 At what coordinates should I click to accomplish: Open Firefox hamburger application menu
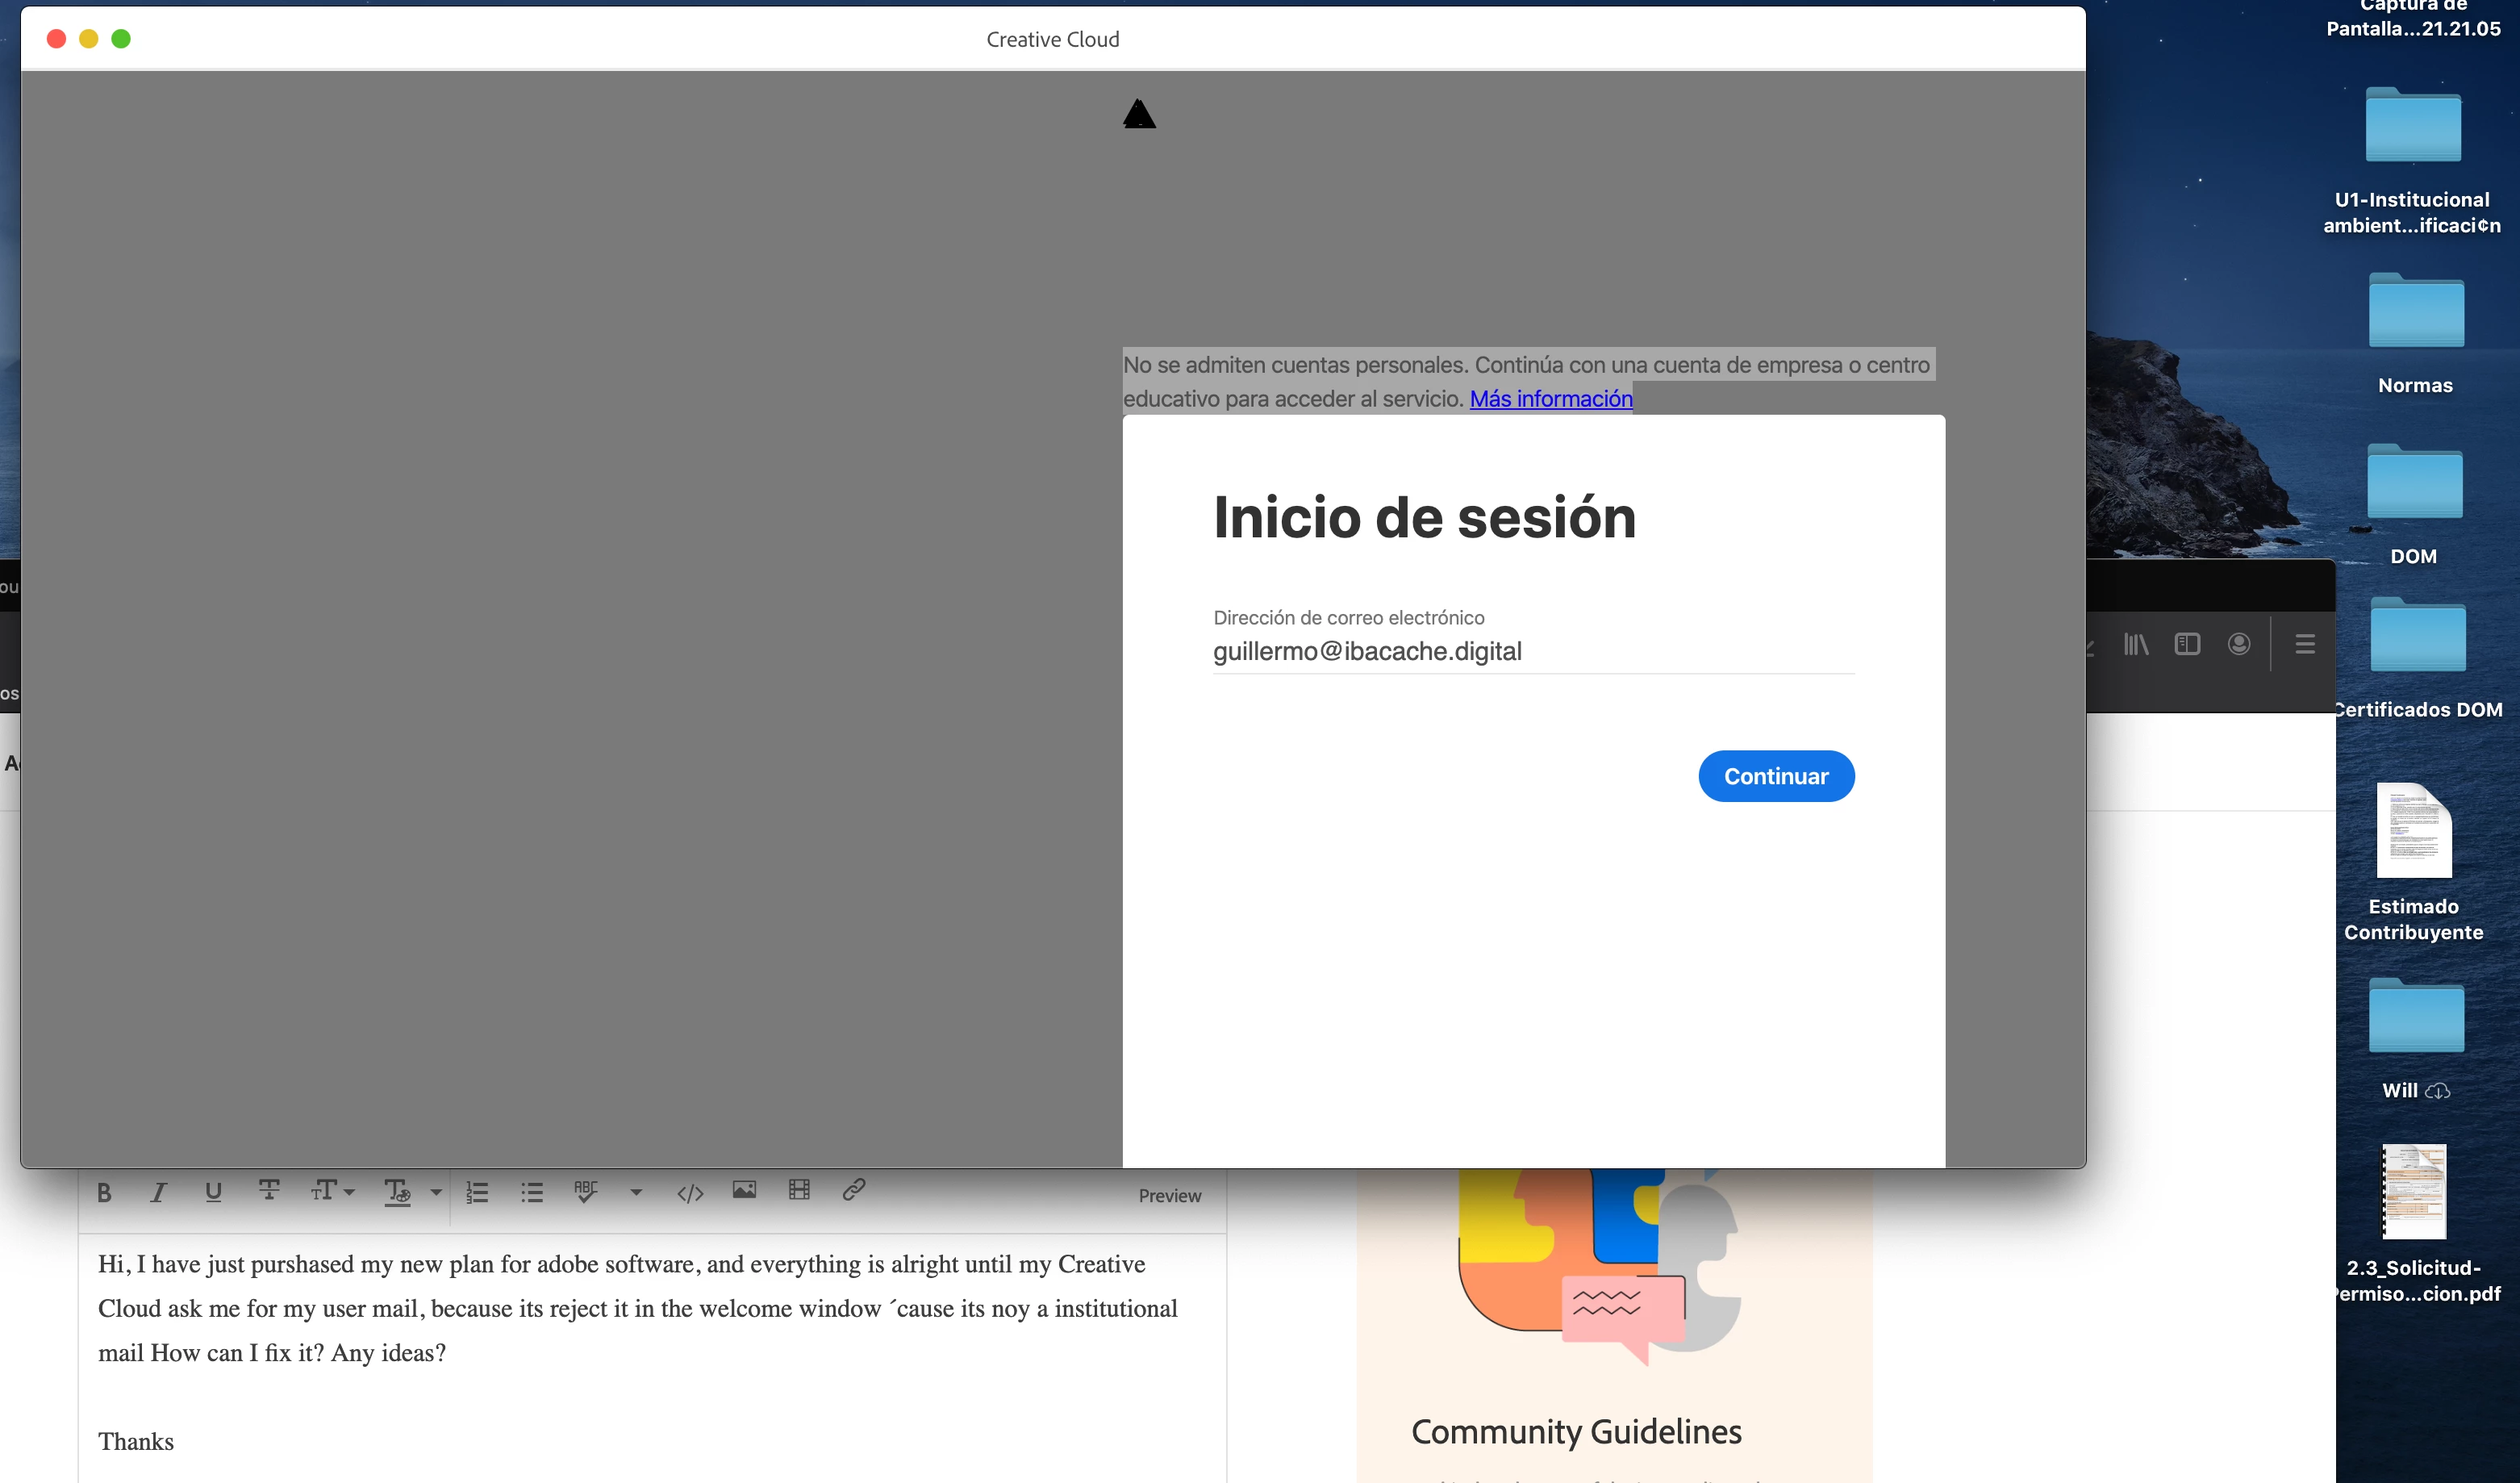click(2305, 645)
